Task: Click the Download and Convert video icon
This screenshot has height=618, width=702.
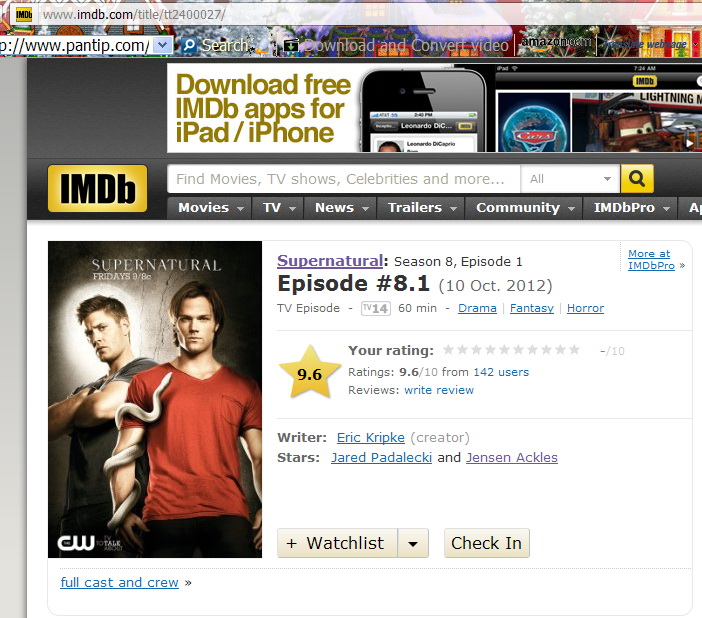Action: pos(291,46)
